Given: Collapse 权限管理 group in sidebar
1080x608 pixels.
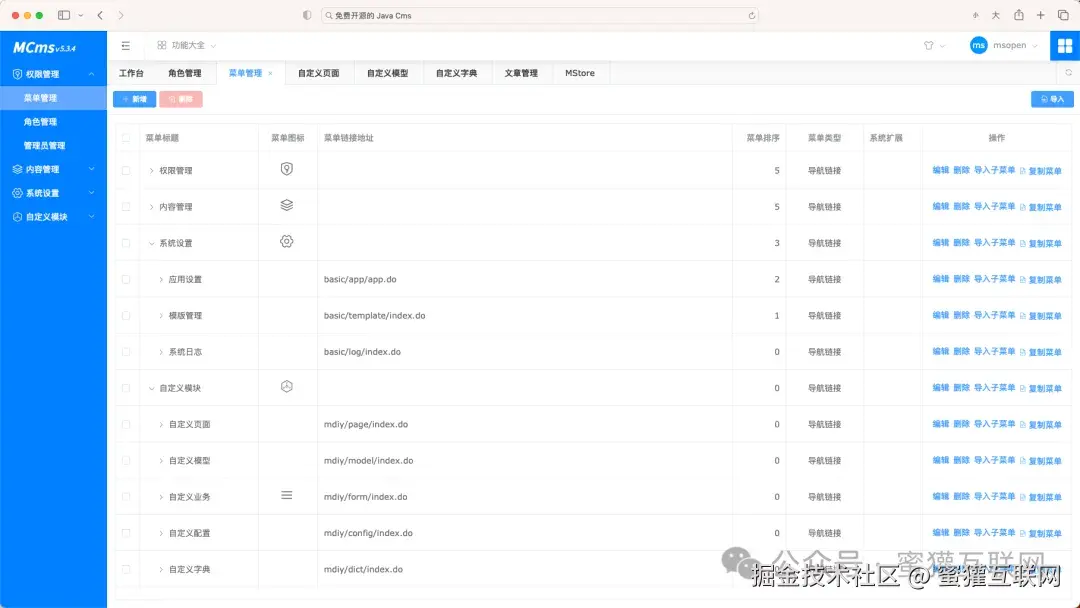Looking at the screenshot, I should pyautogui.click(x=91, y=74).
